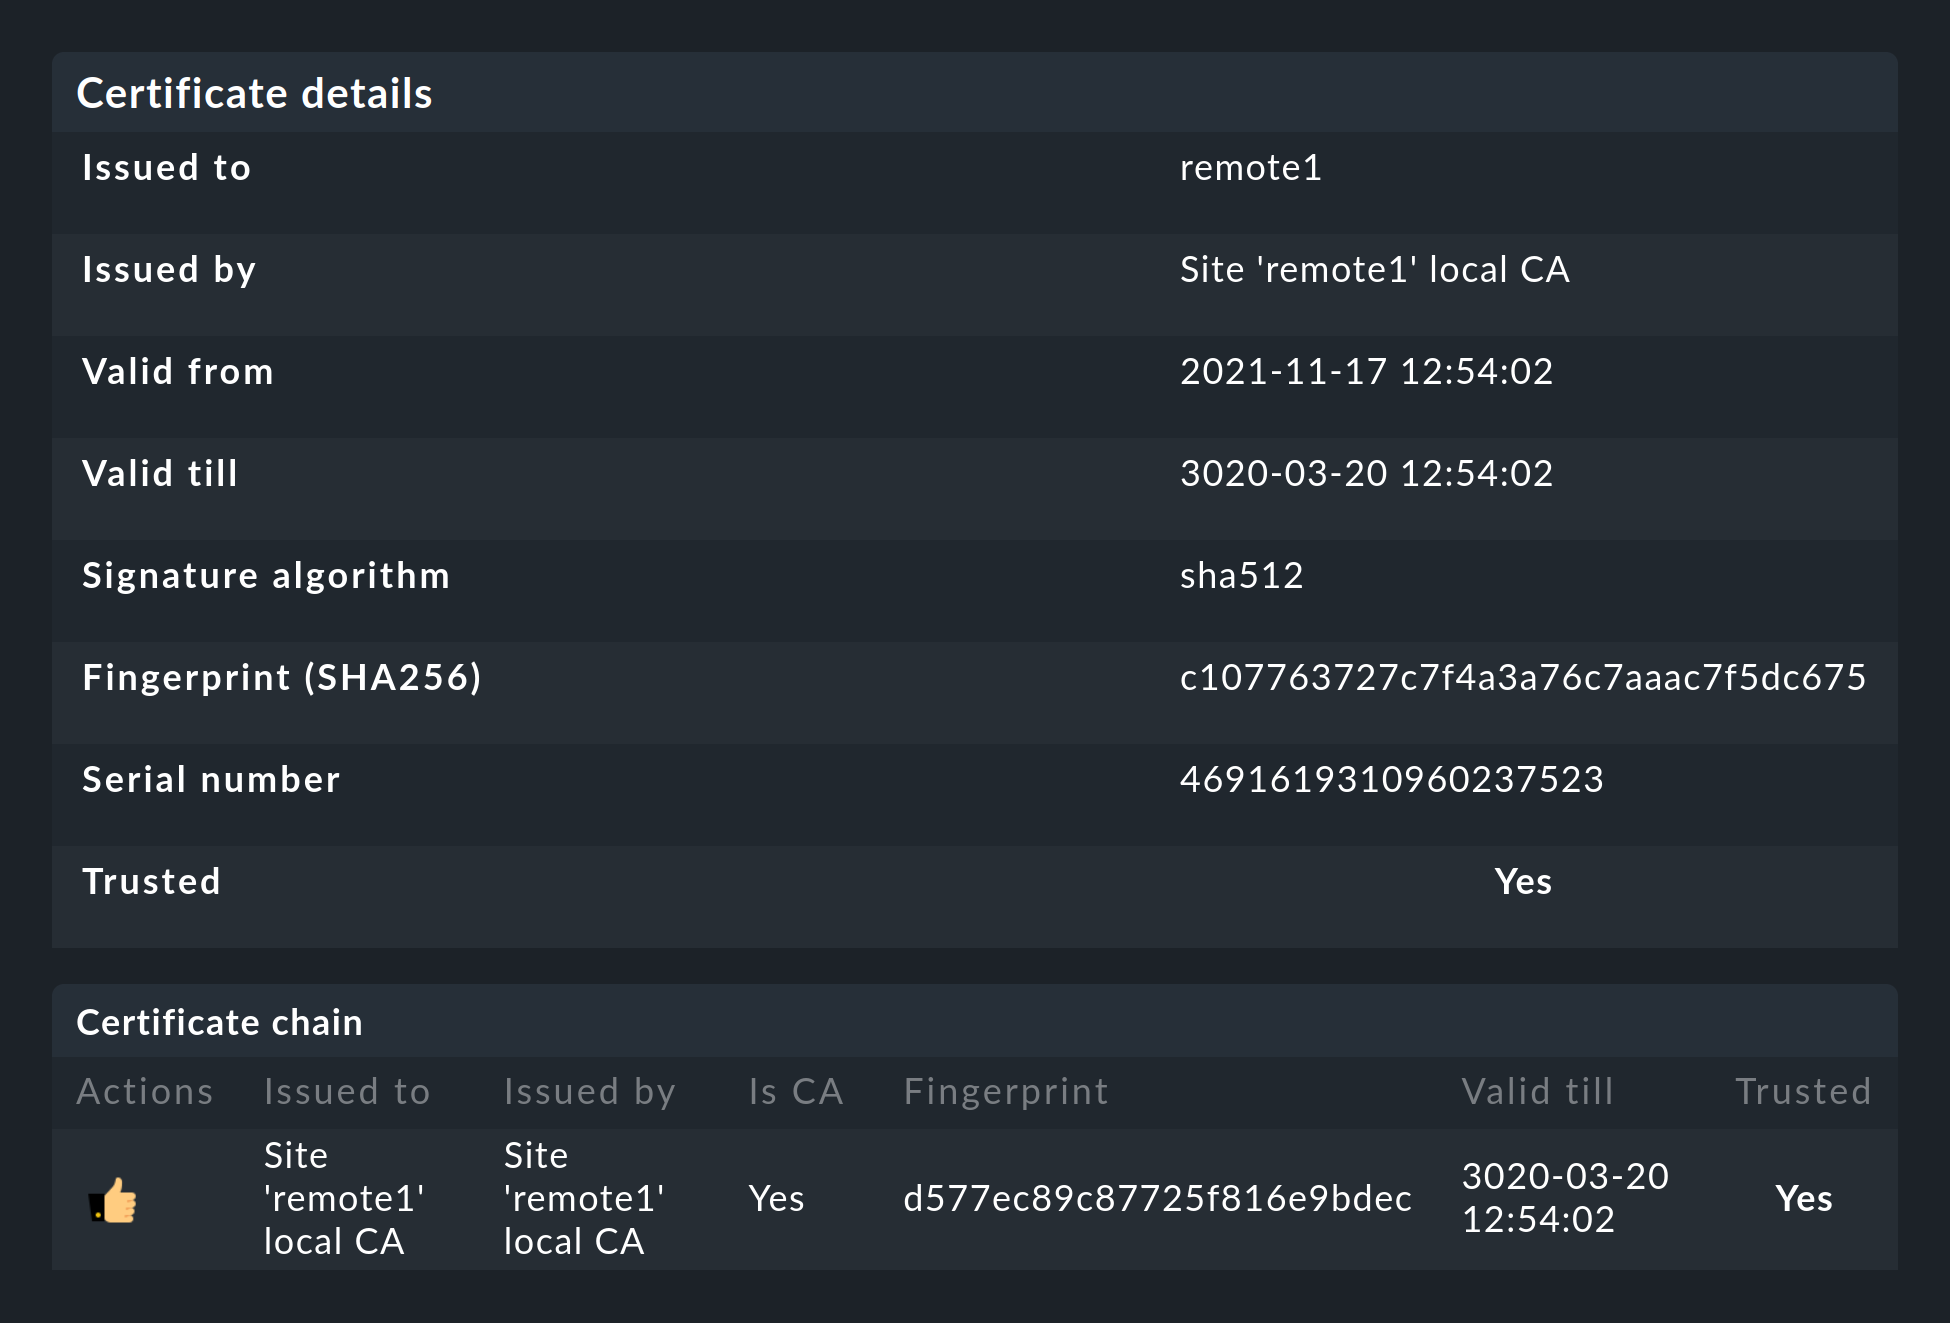The height and width of the screenshot is (1323, 1950).
Task: Select the Certificate details panel header
Action: click(x=254, y=92)
